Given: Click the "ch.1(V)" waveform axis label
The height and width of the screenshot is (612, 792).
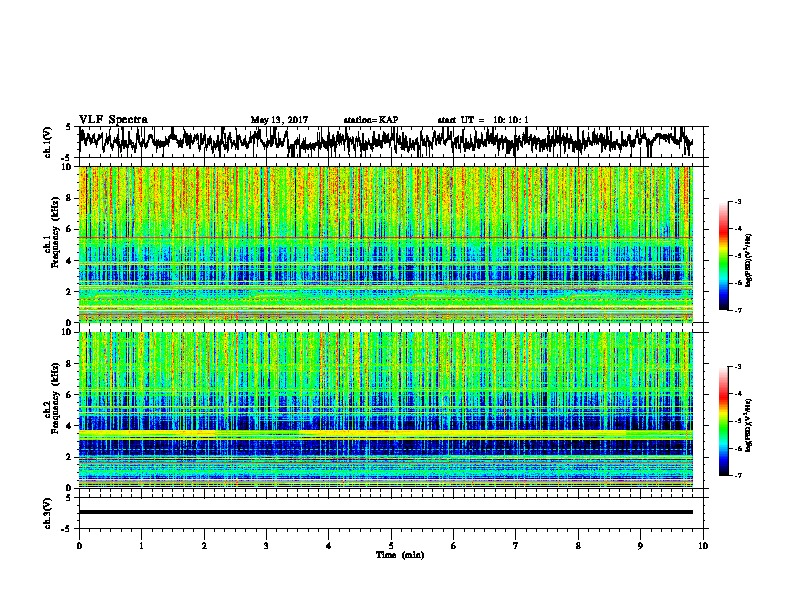Looking at the screenshot, I should click(x=47, y=142).
